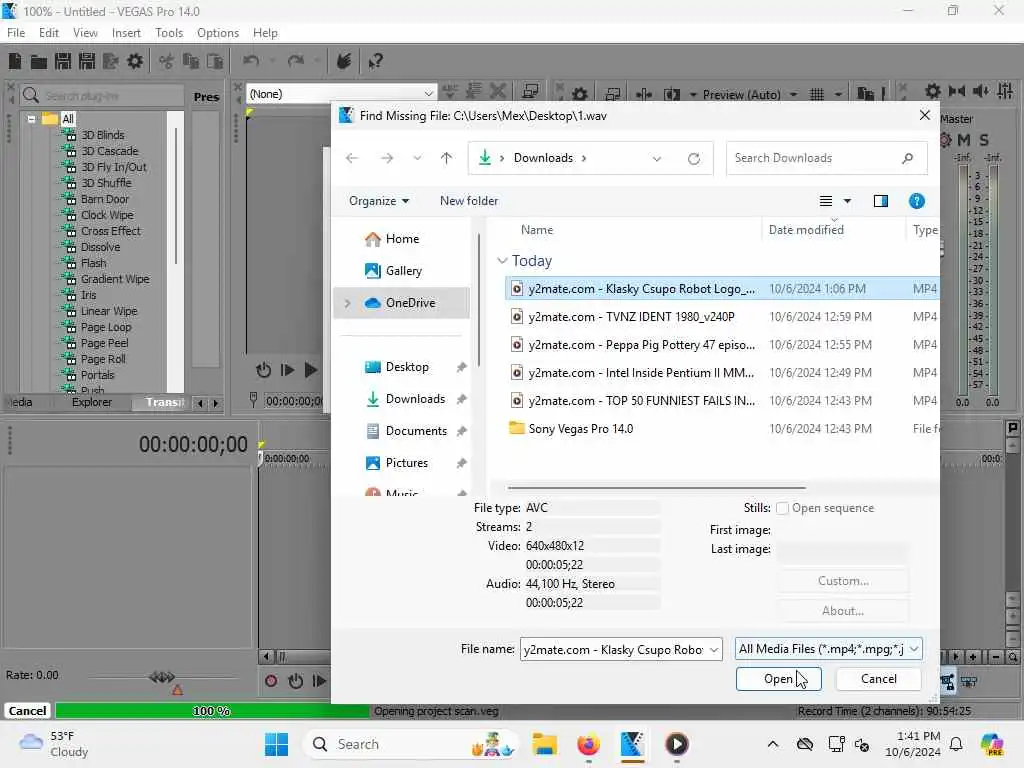Viewport: 1024px width, 768px height.
Task: Toggle Master bus Solo button
Action: [984, 140]
